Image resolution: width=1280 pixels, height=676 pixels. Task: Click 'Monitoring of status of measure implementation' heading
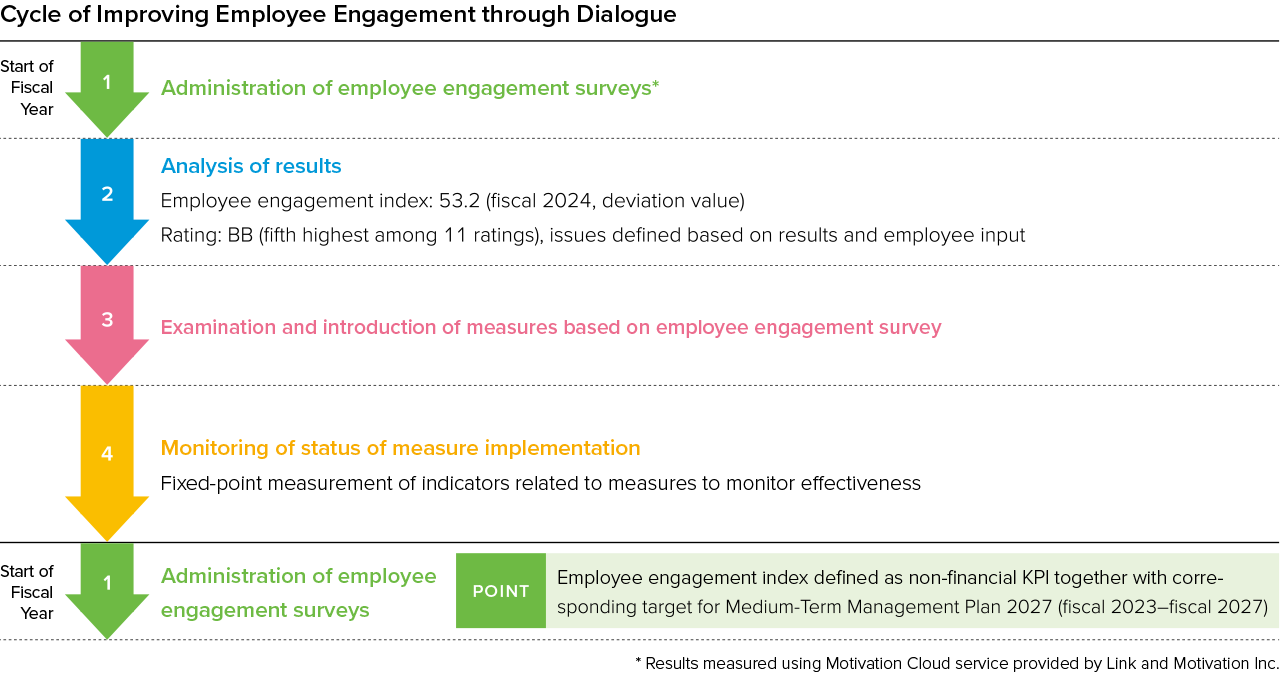[400, 448]
